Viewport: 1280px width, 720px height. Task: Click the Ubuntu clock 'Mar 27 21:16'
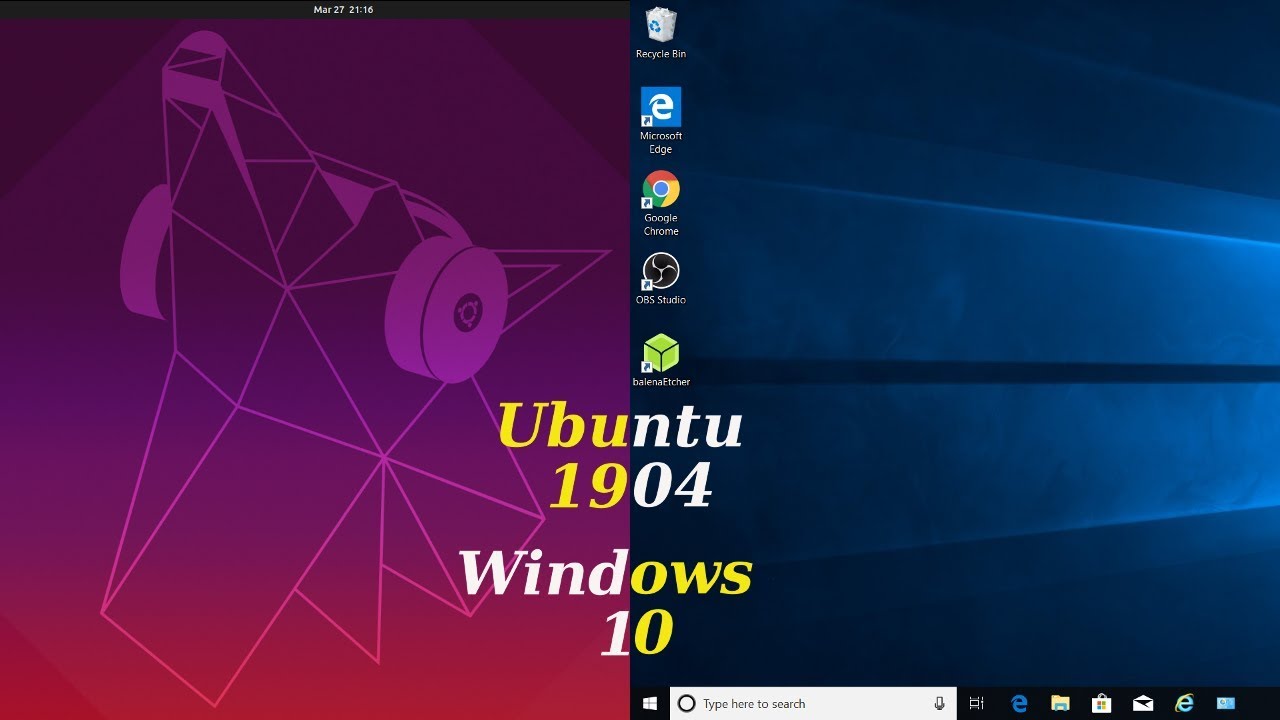coord(343,9)
